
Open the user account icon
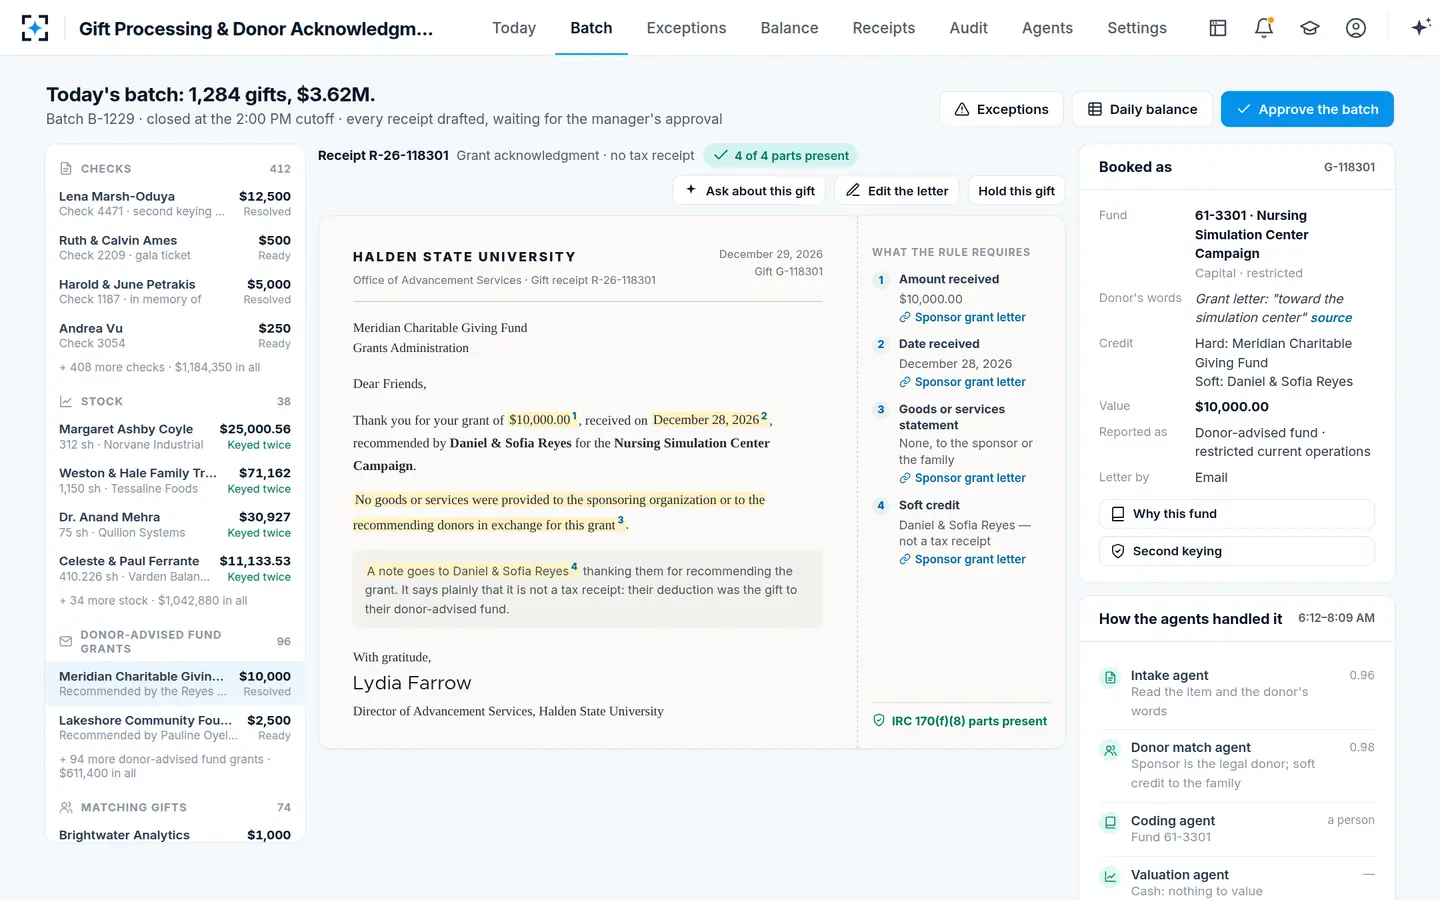coord(1356,28)
